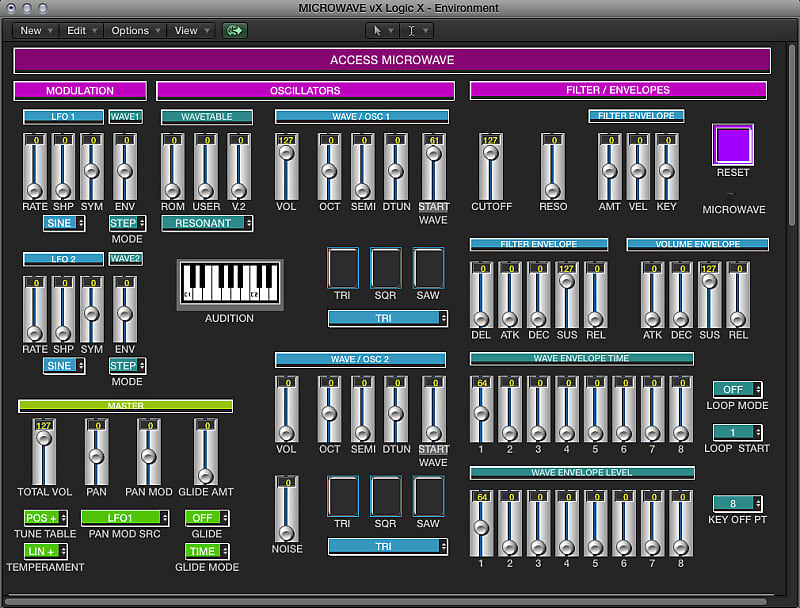Toggle the STEP mode switch under LFO 1

[x=126, y=224]
